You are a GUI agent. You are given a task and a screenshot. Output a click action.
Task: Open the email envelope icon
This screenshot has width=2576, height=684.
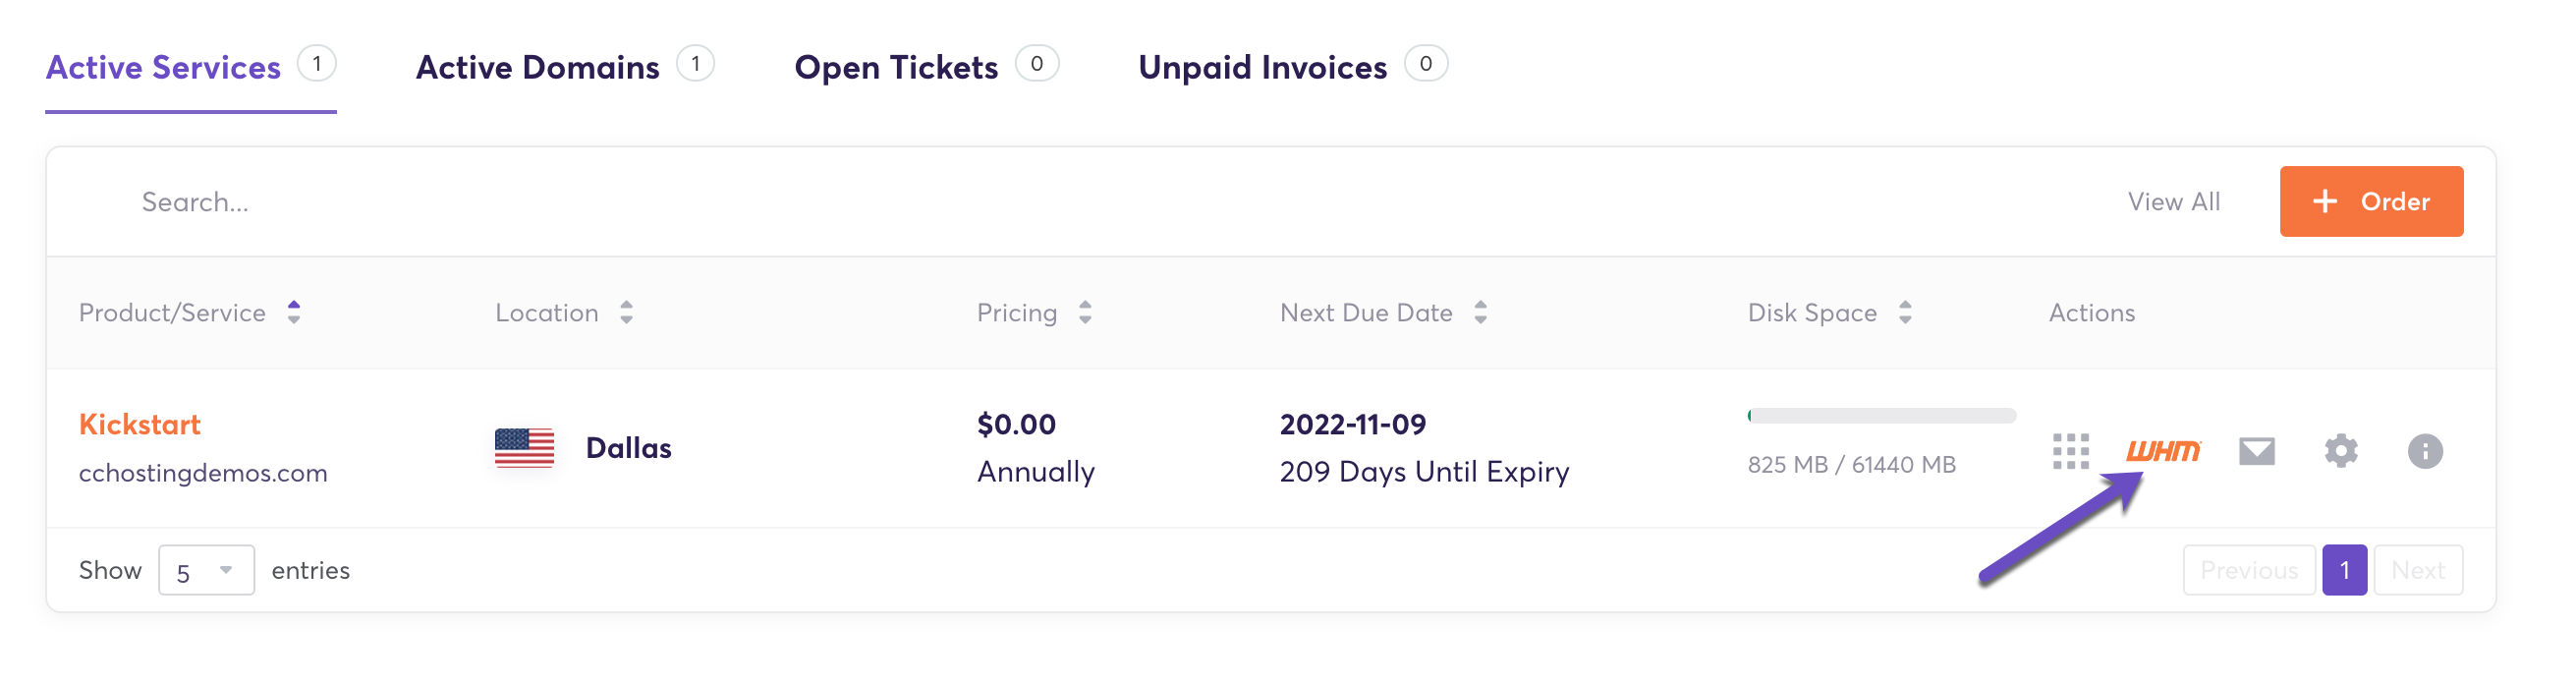coord(2256,451)
